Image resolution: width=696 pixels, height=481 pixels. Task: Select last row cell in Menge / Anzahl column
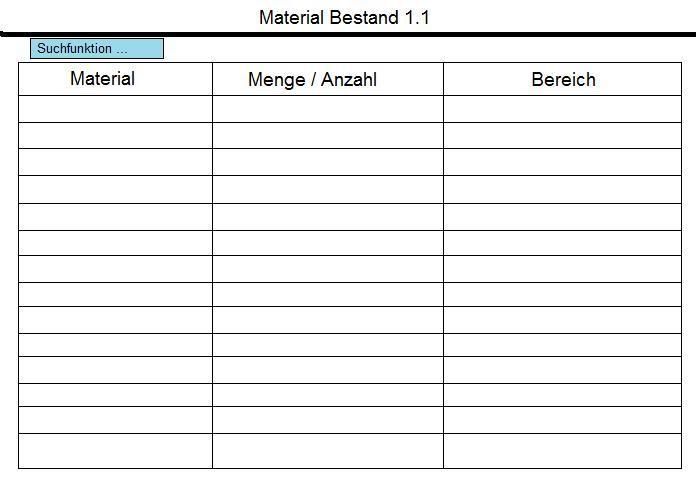coord(328,451)
